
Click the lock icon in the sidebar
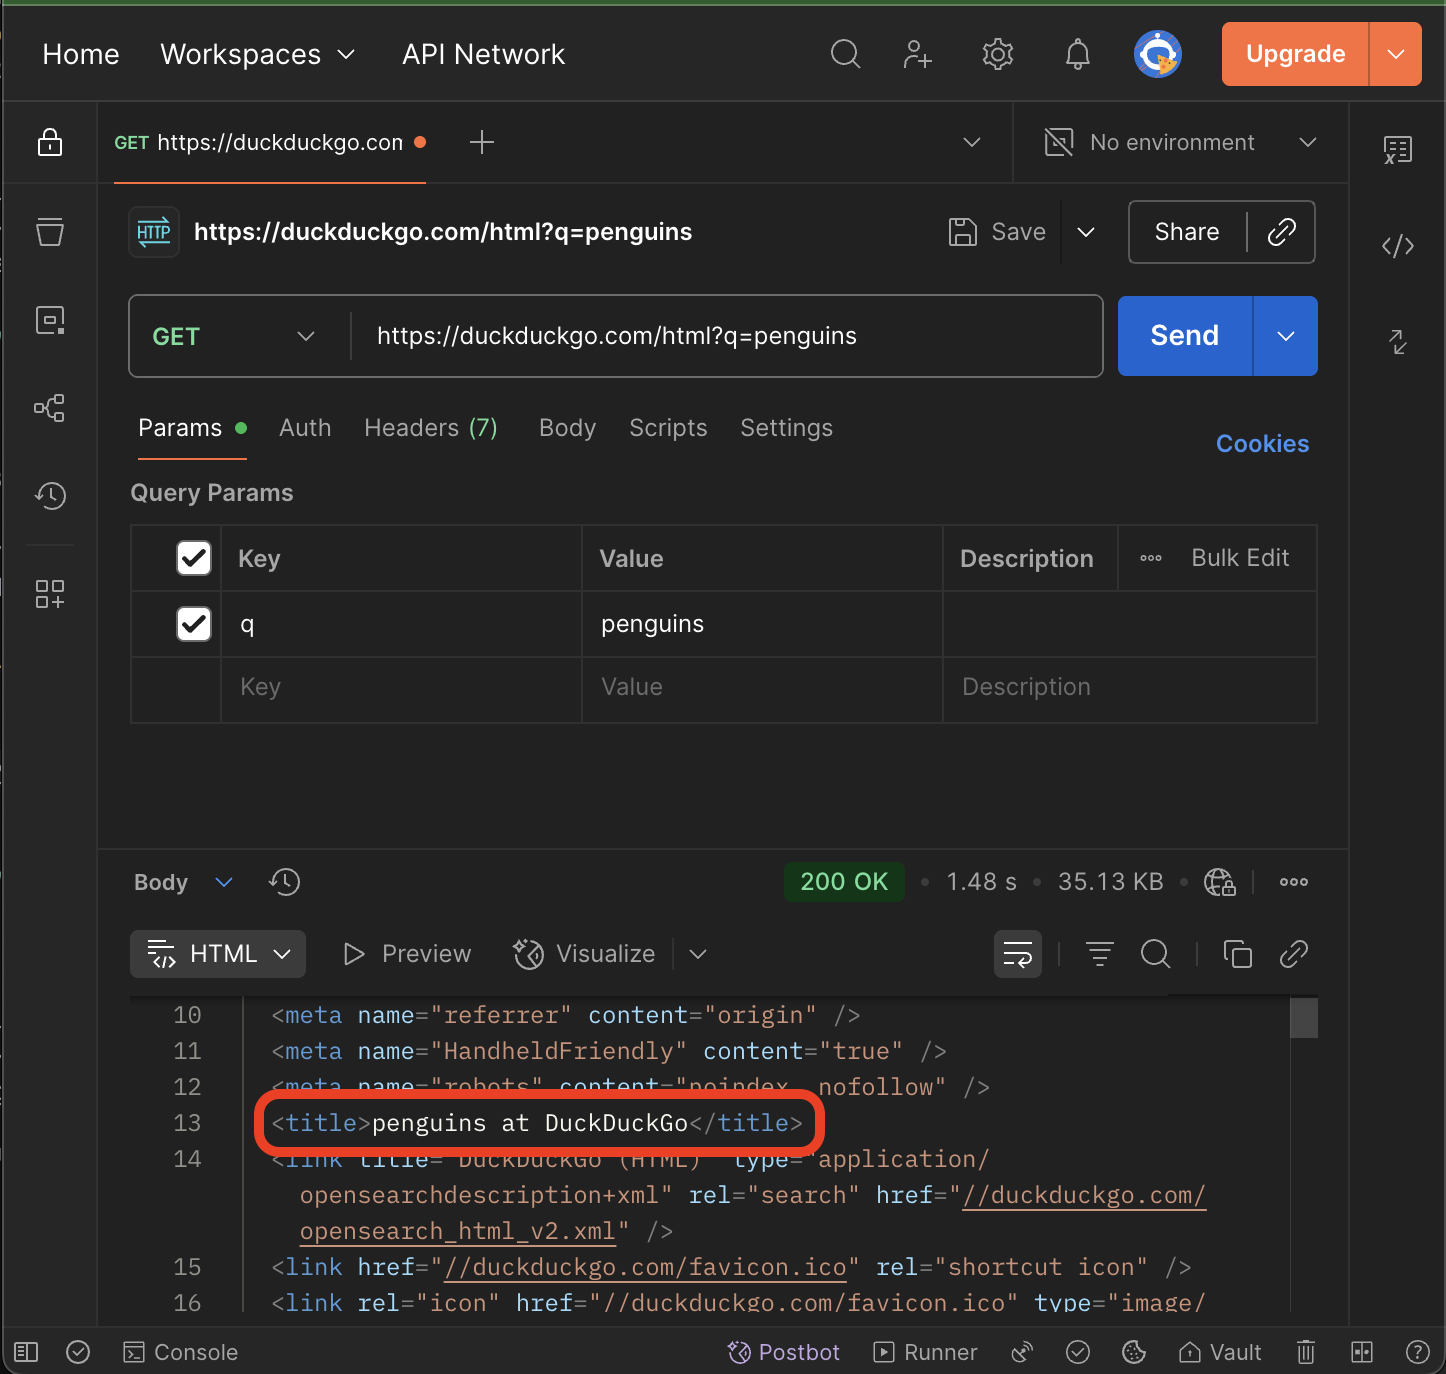coord(50,142)
